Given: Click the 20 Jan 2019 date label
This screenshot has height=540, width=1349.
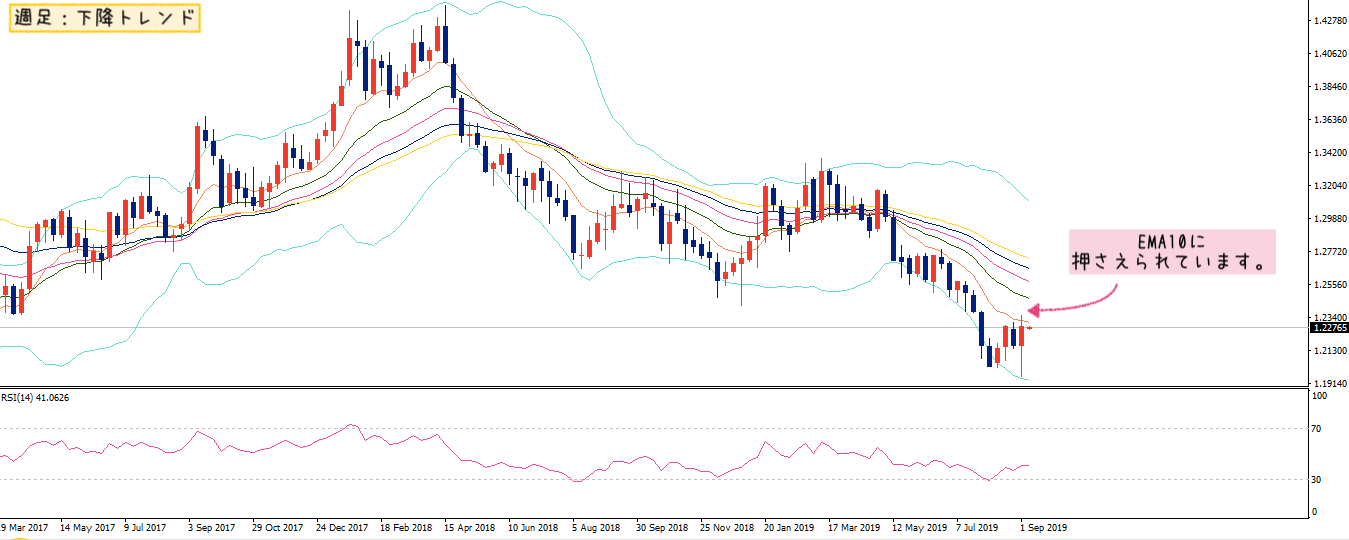Looking at the screenshot, I should point(790,526).
